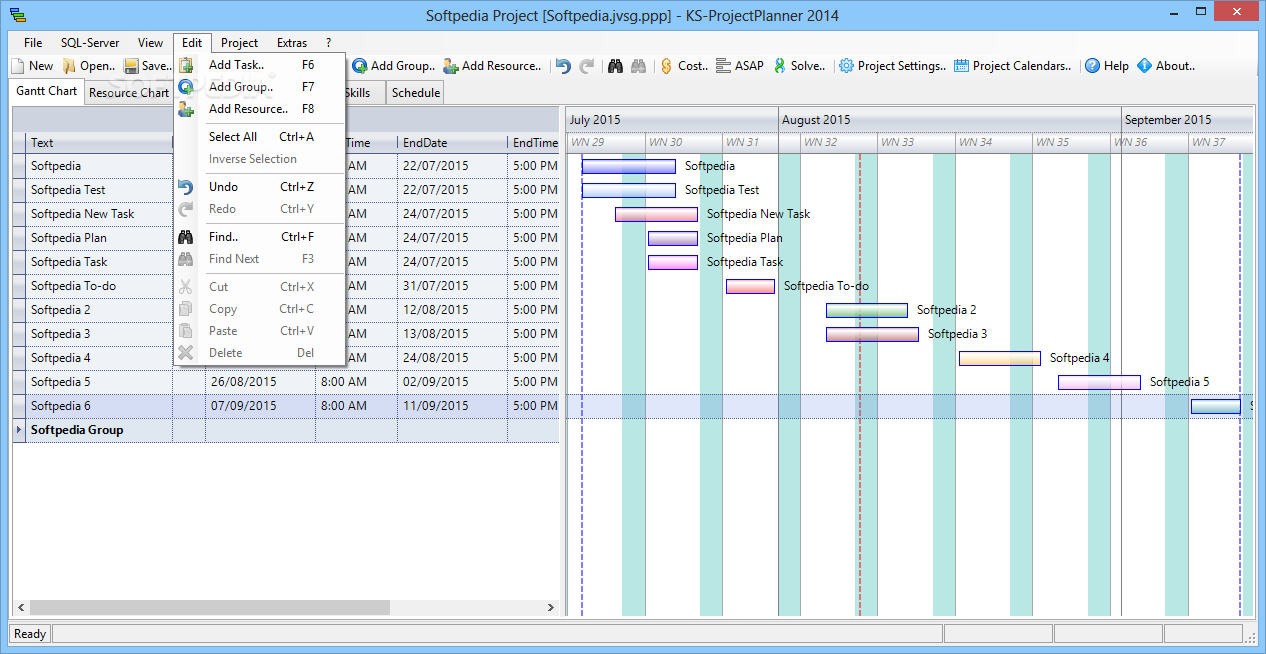Image resolution: width=1266 pixels, height=654 pixels.
Task: Switch to the Schedule tab
Action: pyautogui.click(x=415, y=93)
